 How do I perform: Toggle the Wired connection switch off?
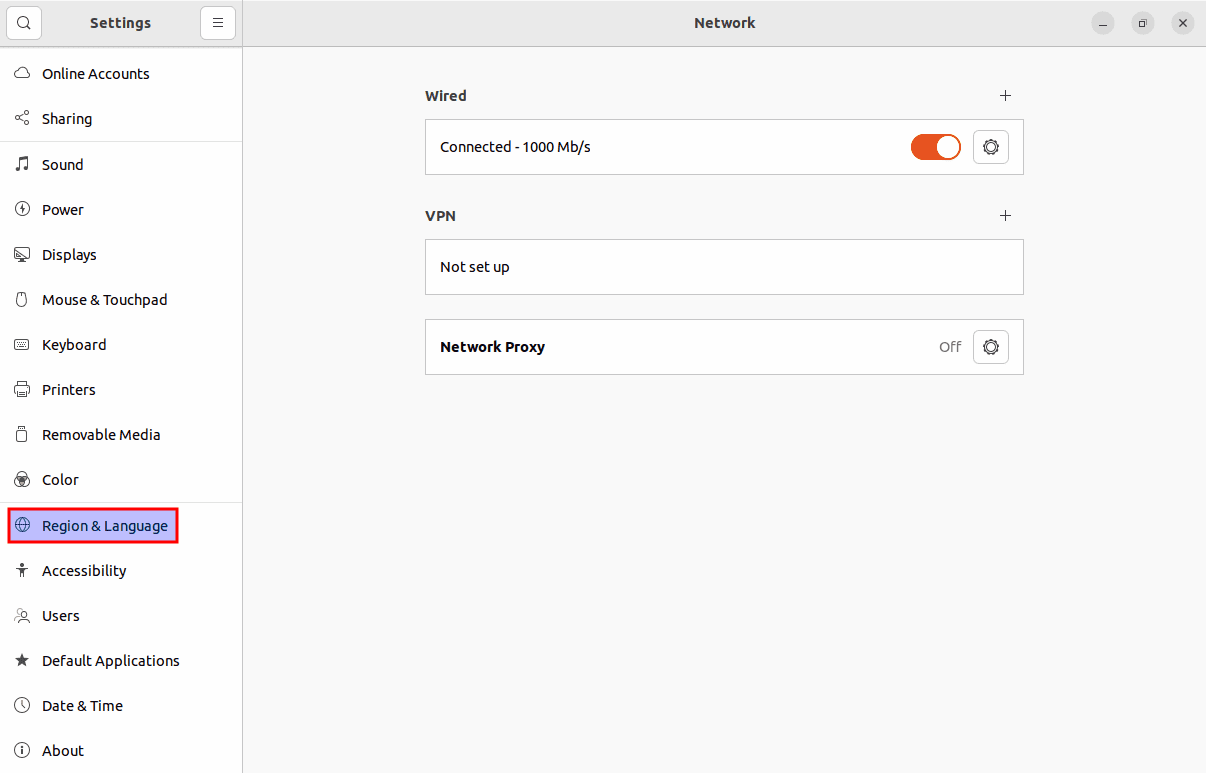[935, 147]
